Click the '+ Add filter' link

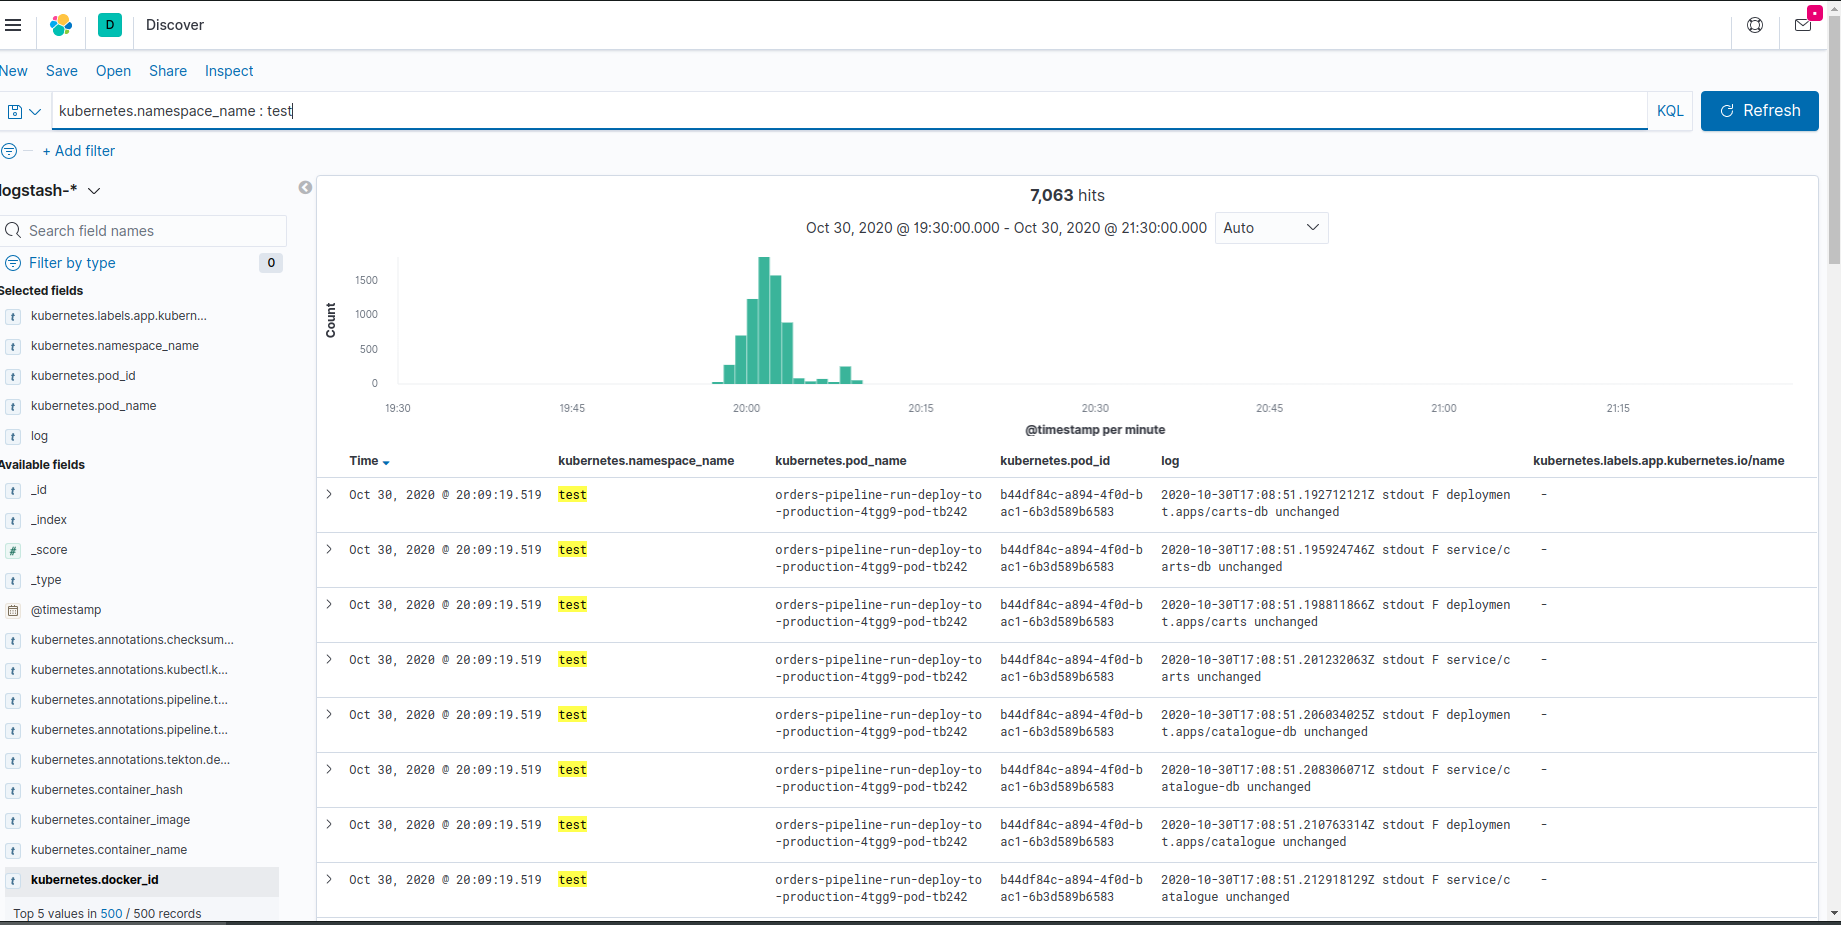(x=79, y=151)
